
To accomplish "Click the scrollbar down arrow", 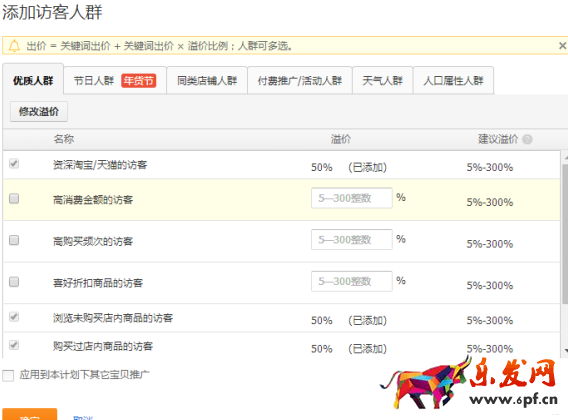I will point(565,350).
